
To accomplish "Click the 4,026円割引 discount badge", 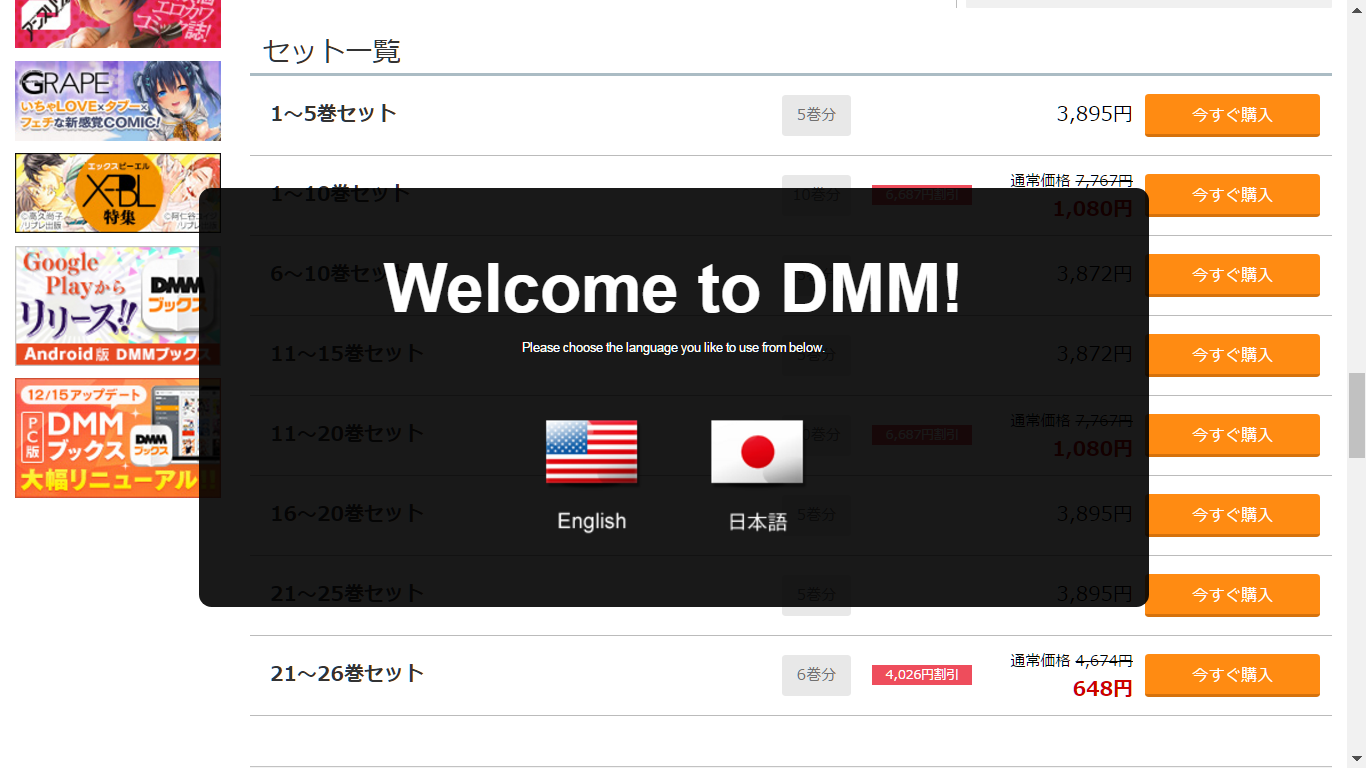I will coord(922,675).
